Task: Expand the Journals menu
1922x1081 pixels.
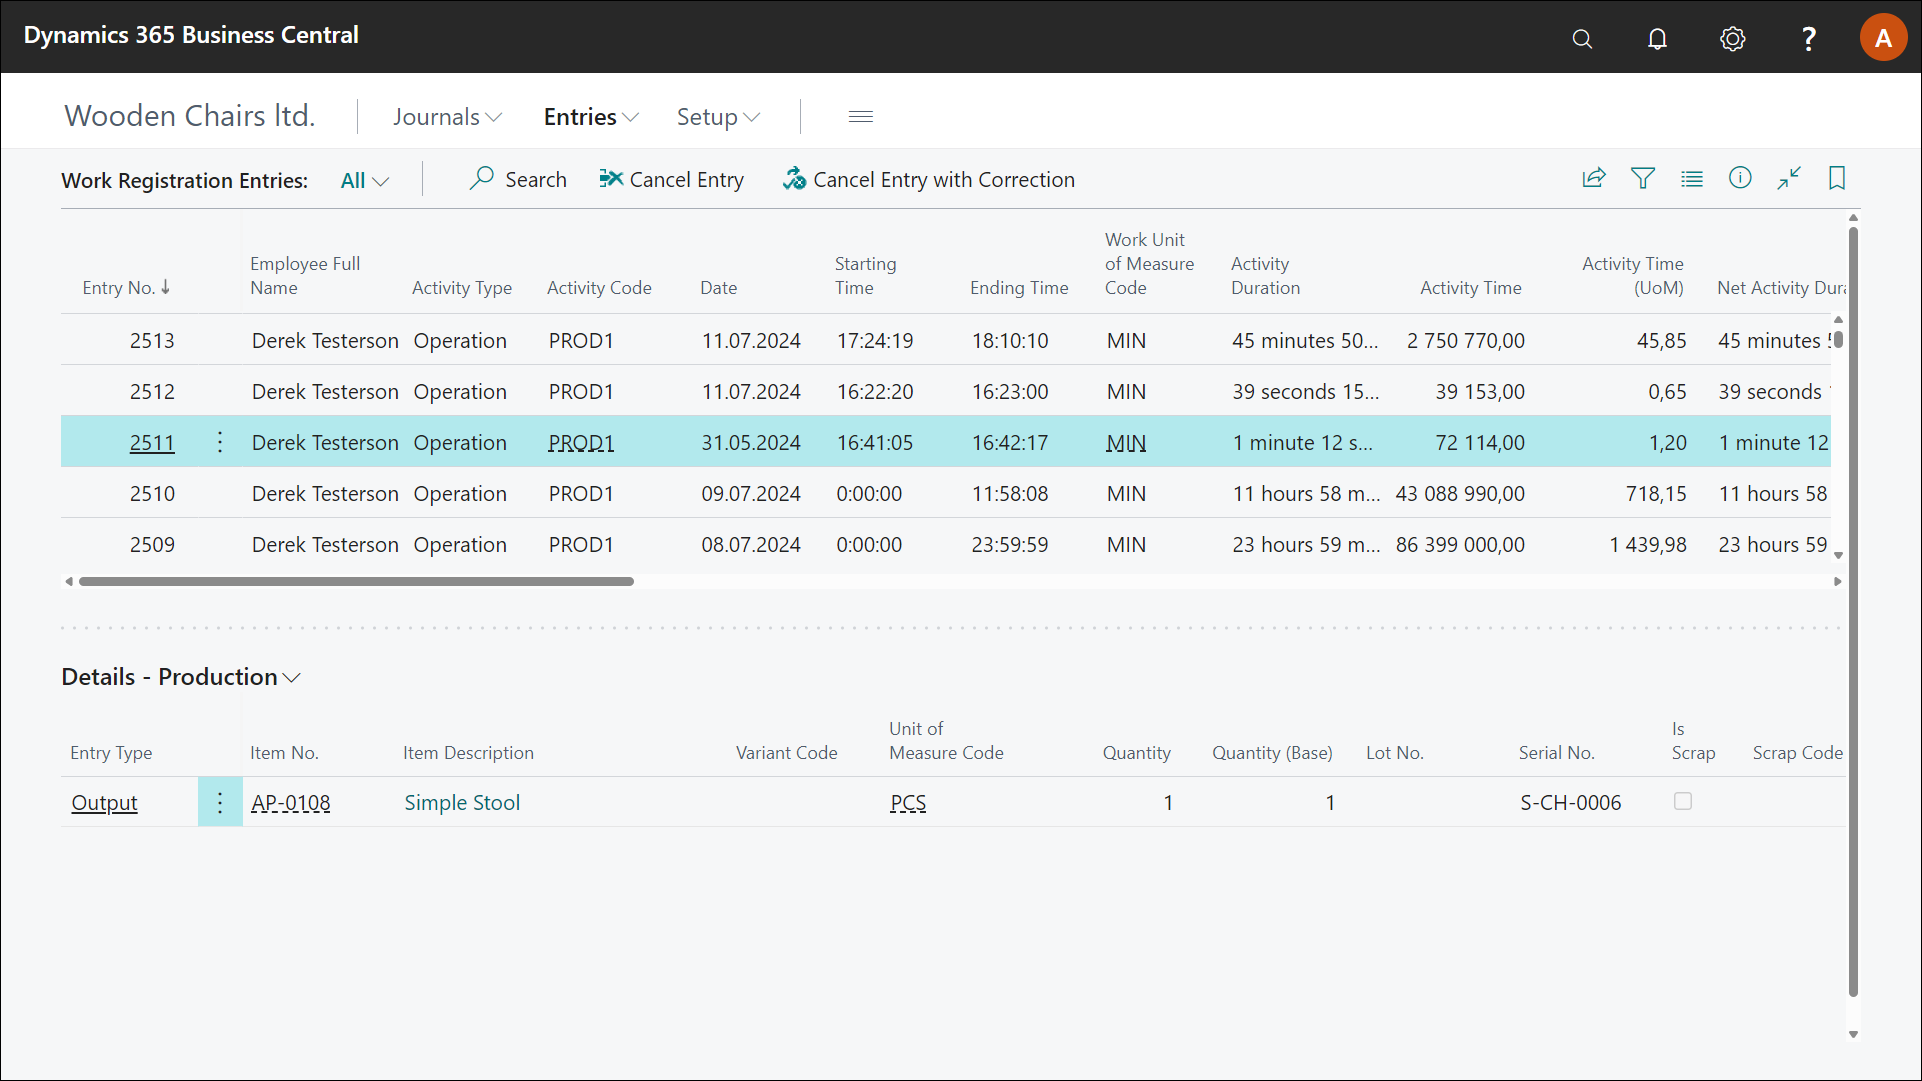Action: tap(447, 117)
